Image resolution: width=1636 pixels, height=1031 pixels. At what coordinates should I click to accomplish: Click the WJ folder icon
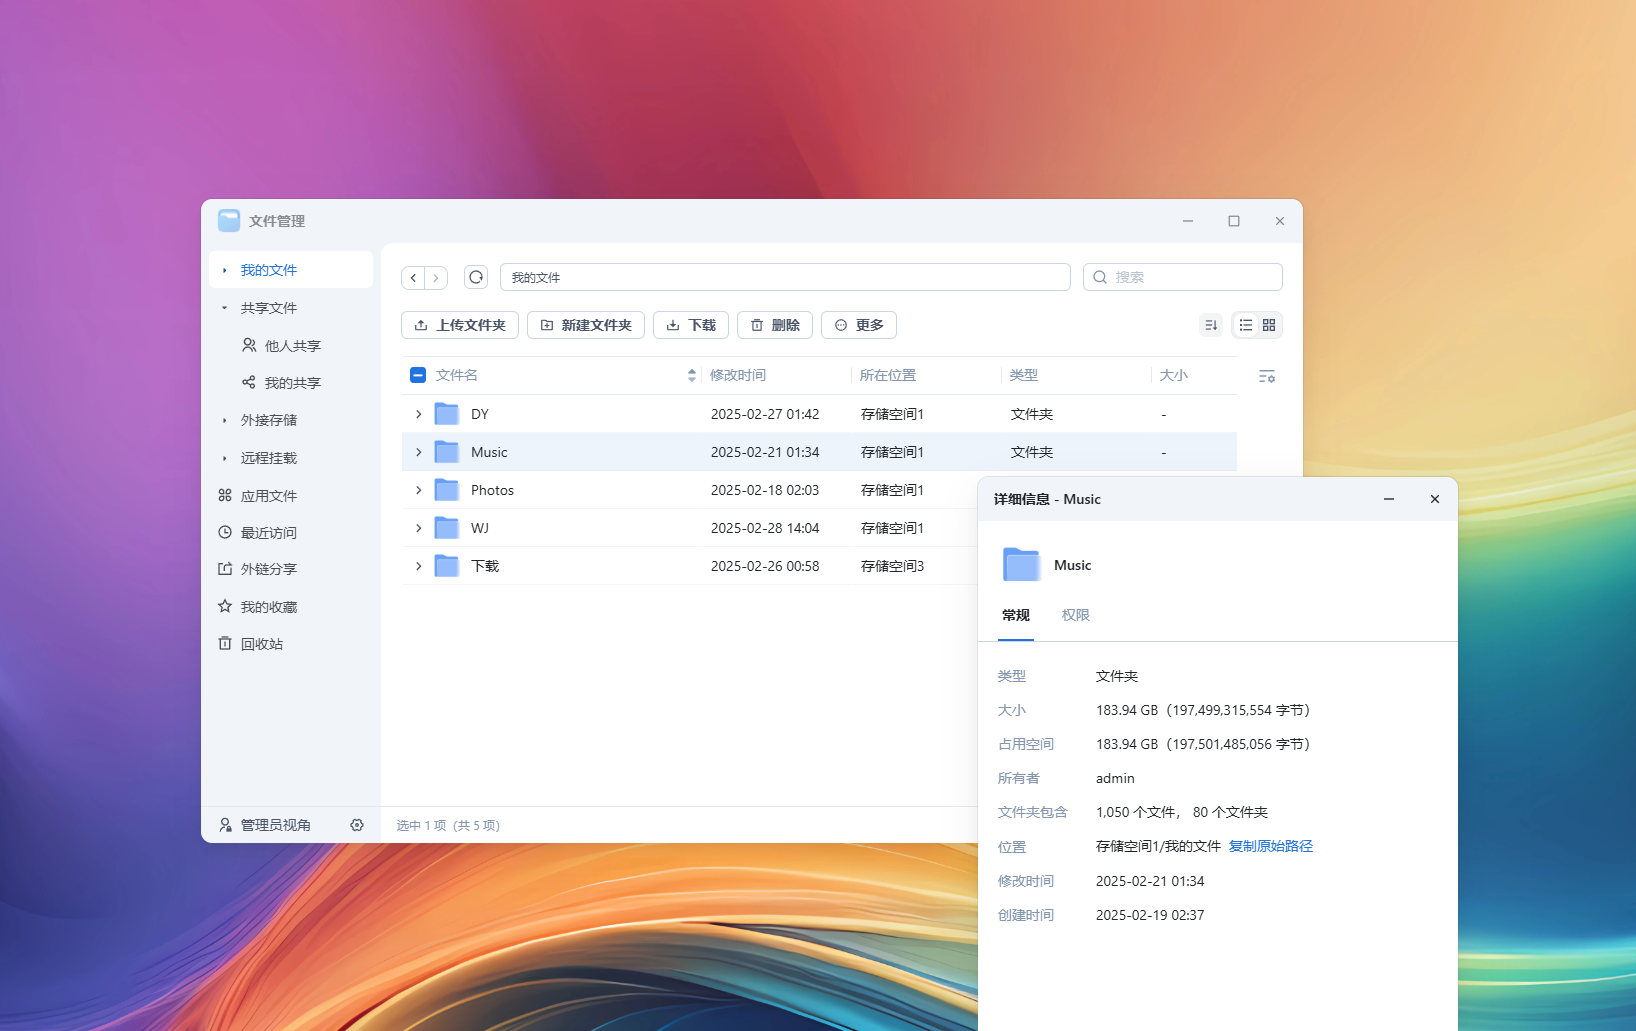[x=447, y=528]
